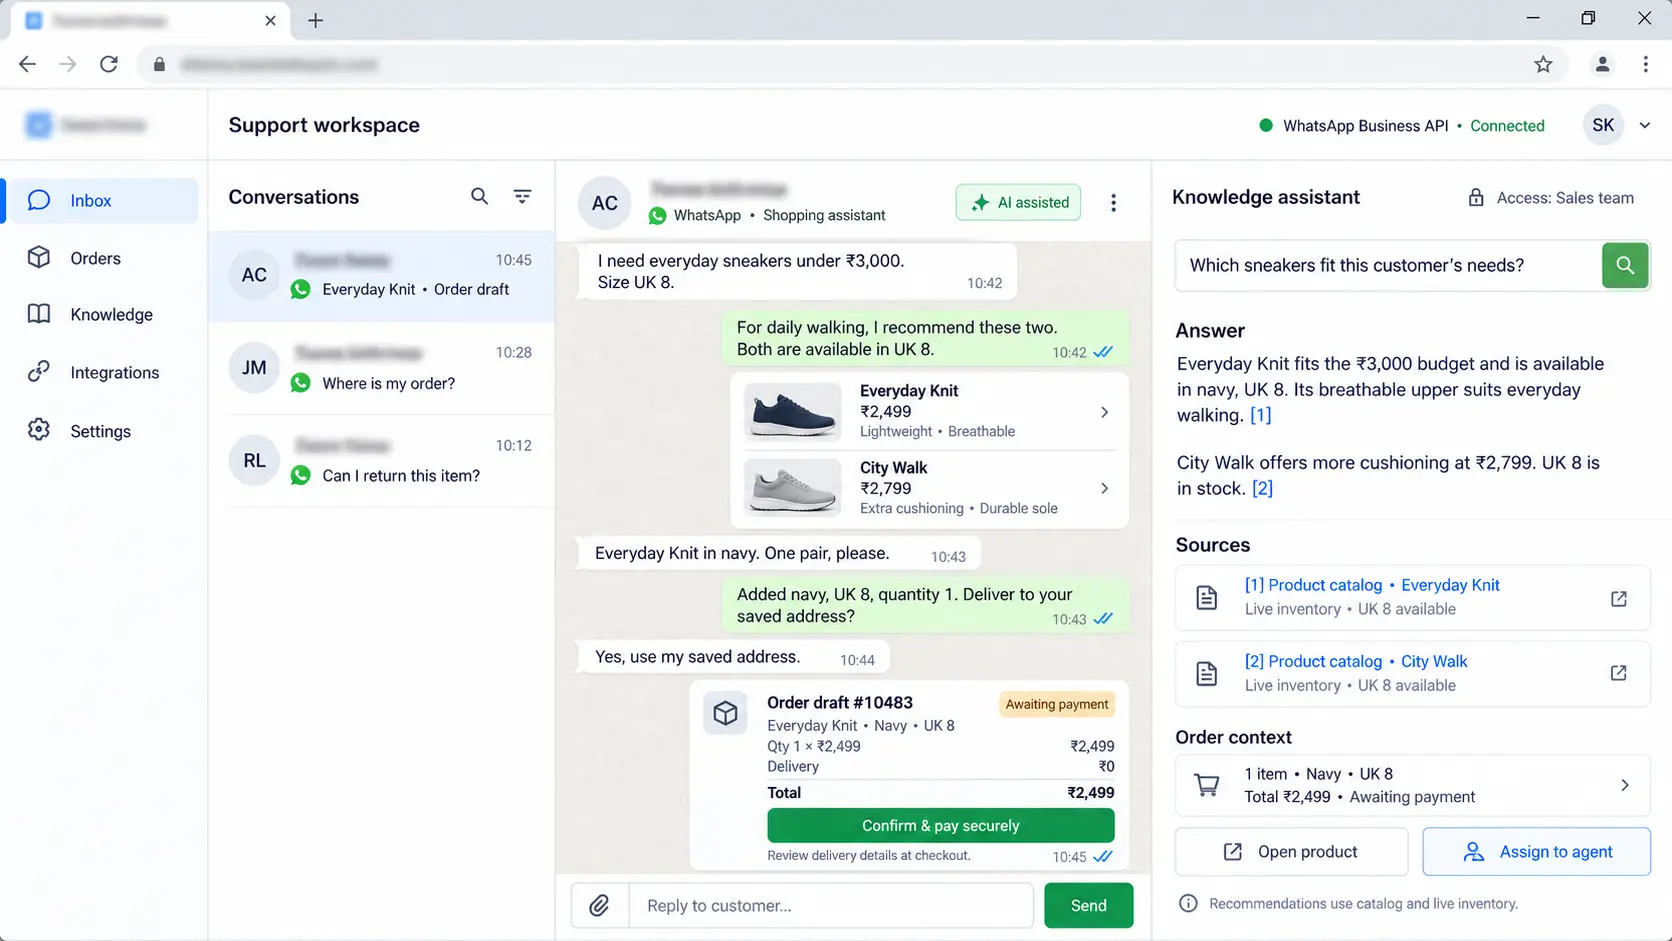This screenshot has width=1672, height=941.
Task: Open chat options three-dot menu
Action: click(1113, 203)
